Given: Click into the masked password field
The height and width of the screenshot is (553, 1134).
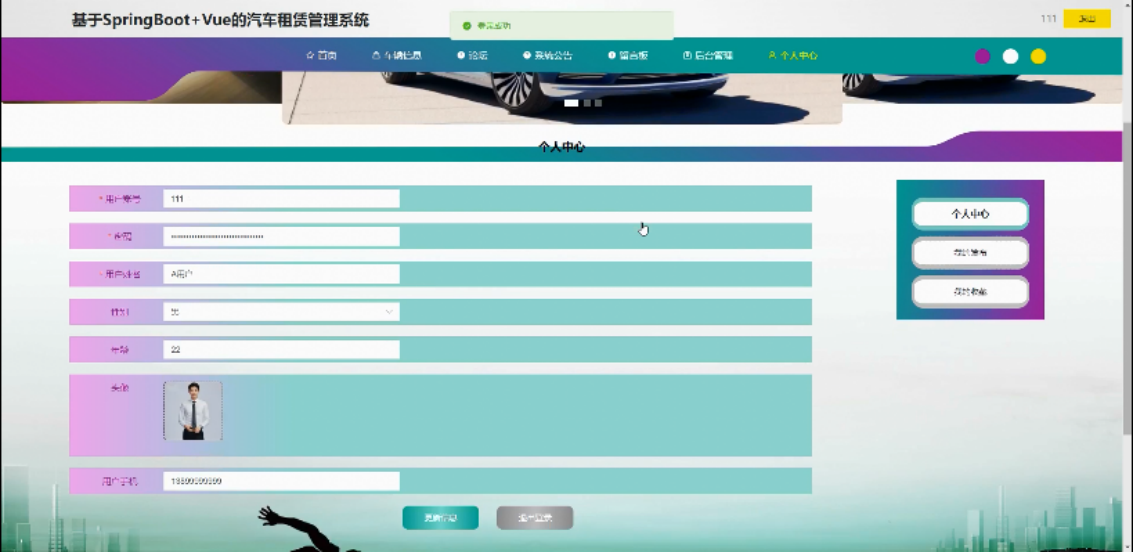Looking at the screenshot, I should pos(281,236).
